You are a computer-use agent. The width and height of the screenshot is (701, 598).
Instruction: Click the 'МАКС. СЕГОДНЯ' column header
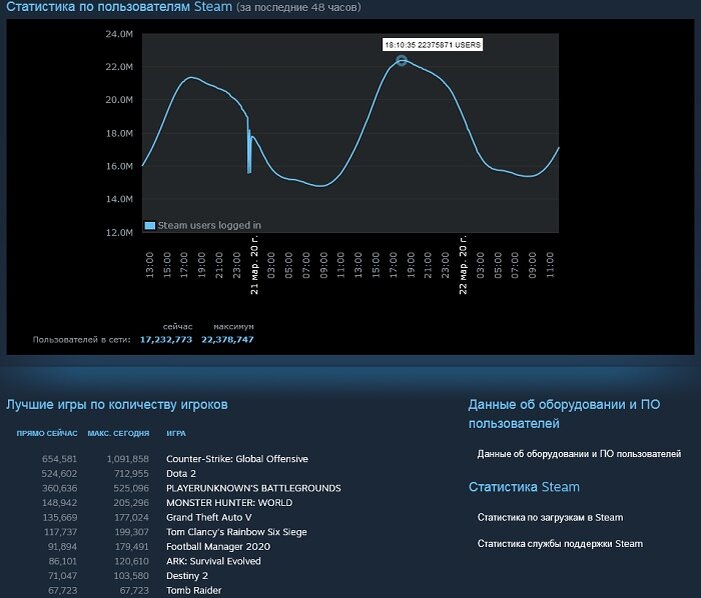pyautogui.click(x=118, y=434)
